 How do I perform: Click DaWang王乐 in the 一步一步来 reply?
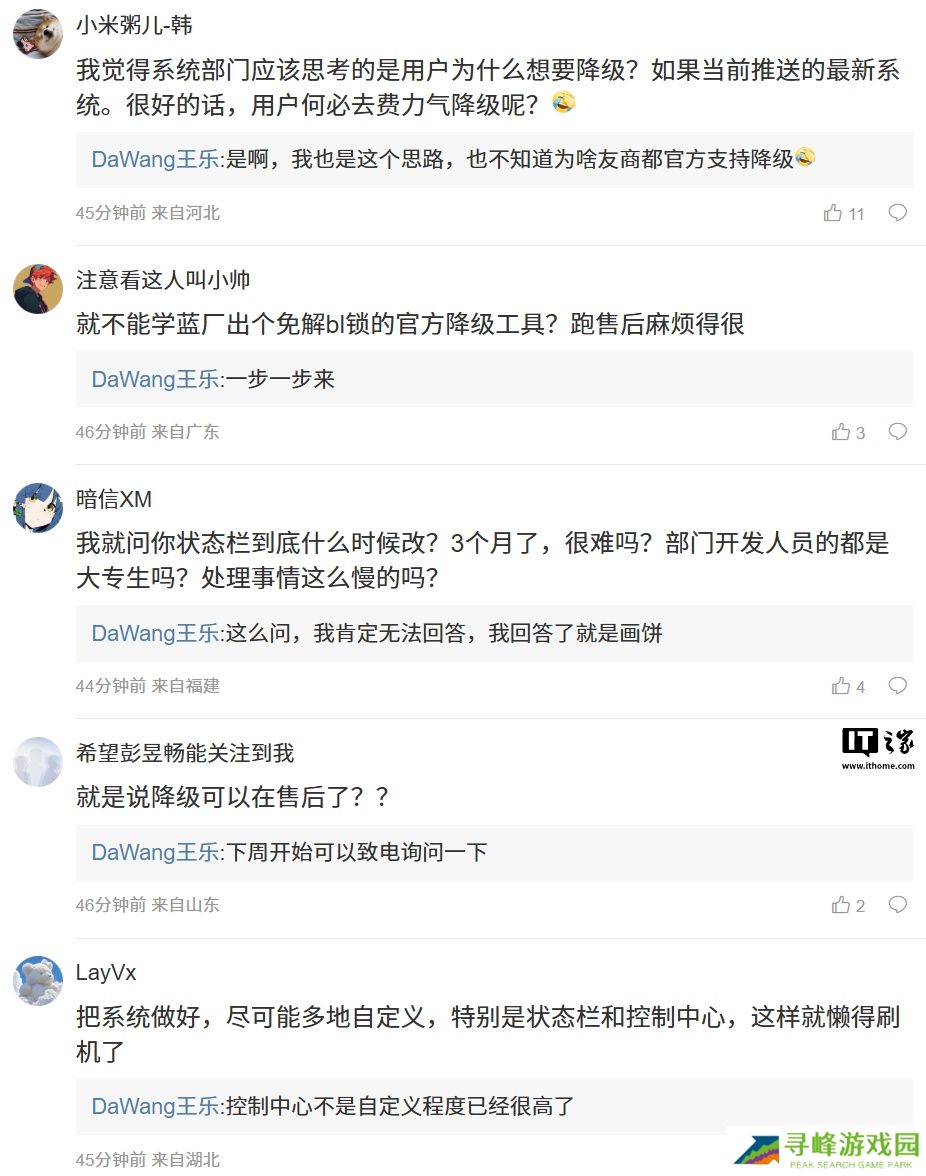155,379
